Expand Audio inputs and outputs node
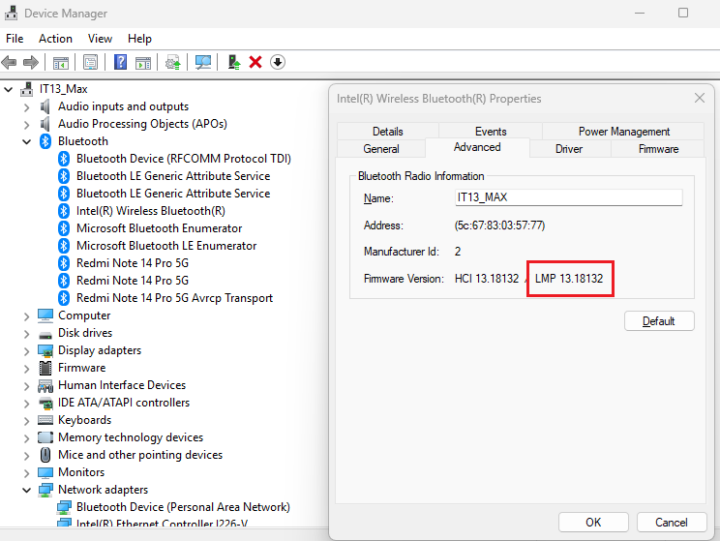Screen dimensions: 720x541 (27, 107)
